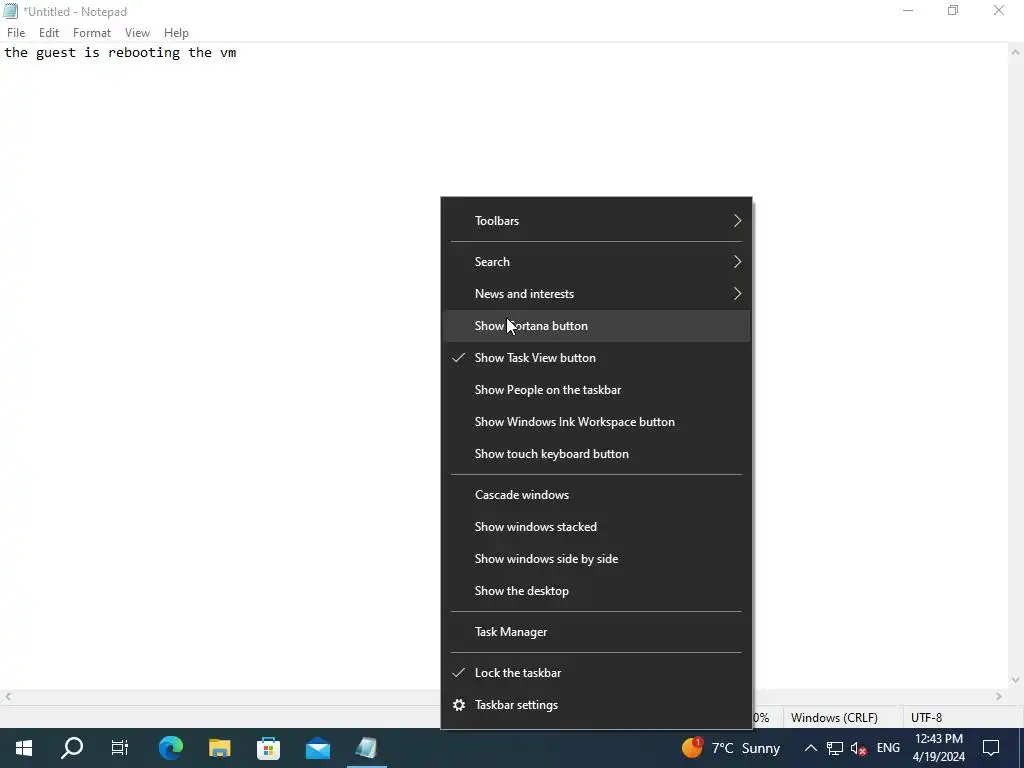The height and width of the screenshot is (768, 1024).
Task: Click the vertical scrollbar up arrow in Notepad
Action: tap(1016, 52)
